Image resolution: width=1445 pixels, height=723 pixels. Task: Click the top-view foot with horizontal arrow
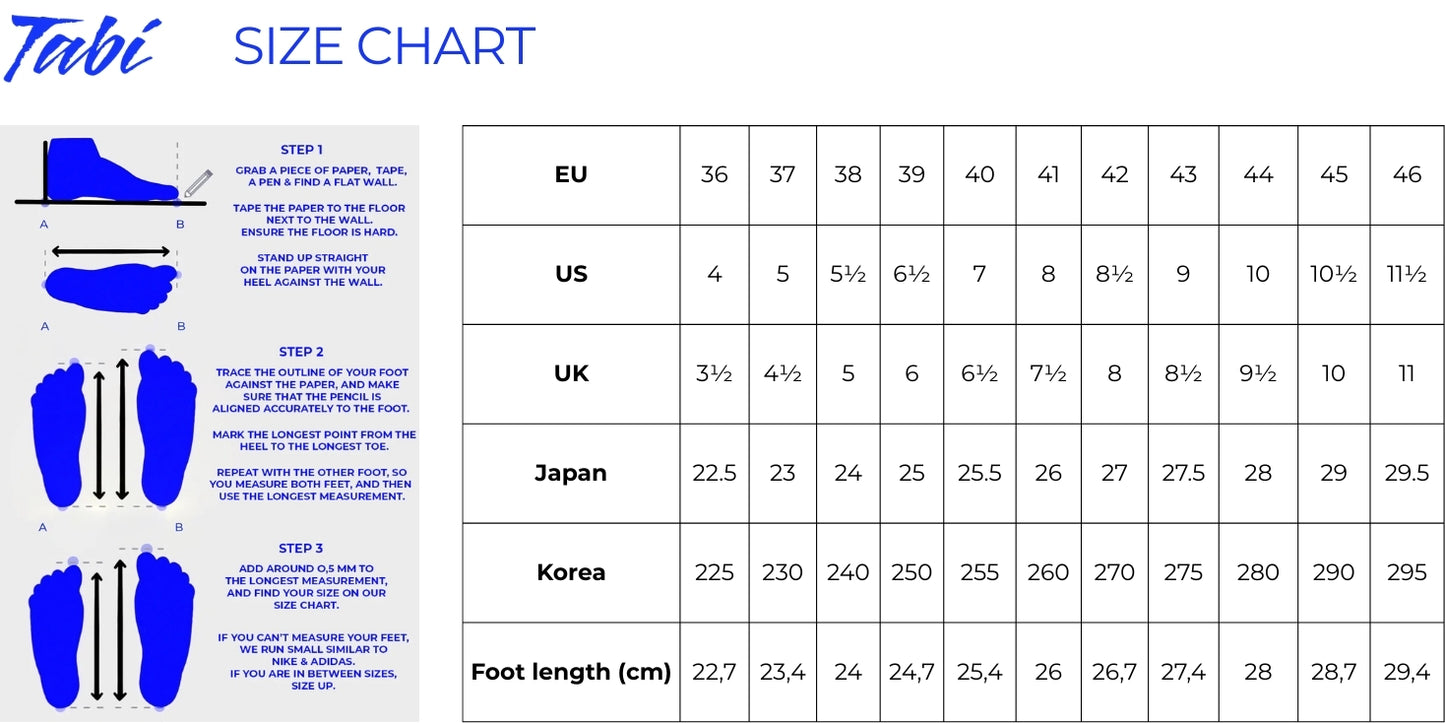click(x=111, y=275)
